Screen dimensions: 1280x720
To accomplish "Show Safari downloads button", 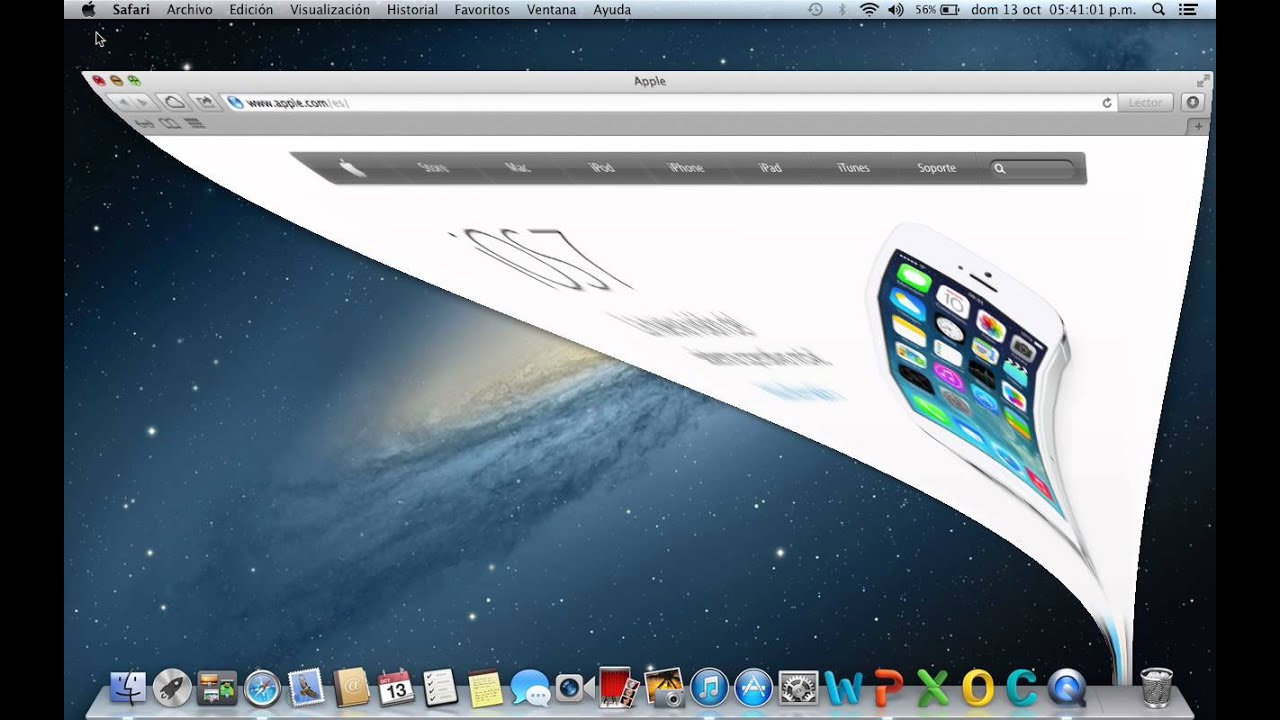I will click(x=1191, y=103).
